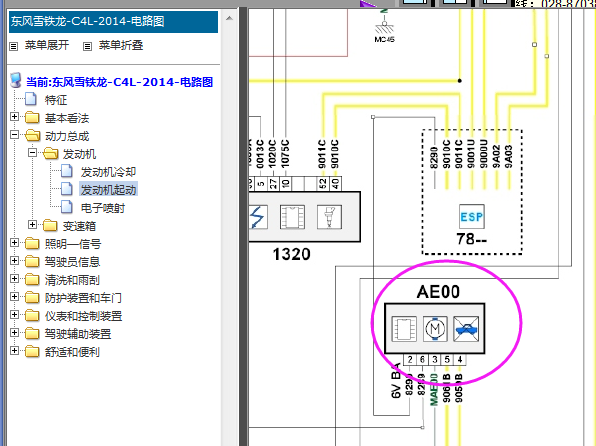The width and height of the screenshot is (596, 446).
Task: Open the 发动机冷却 diagram page
Action: click(108, 172)
